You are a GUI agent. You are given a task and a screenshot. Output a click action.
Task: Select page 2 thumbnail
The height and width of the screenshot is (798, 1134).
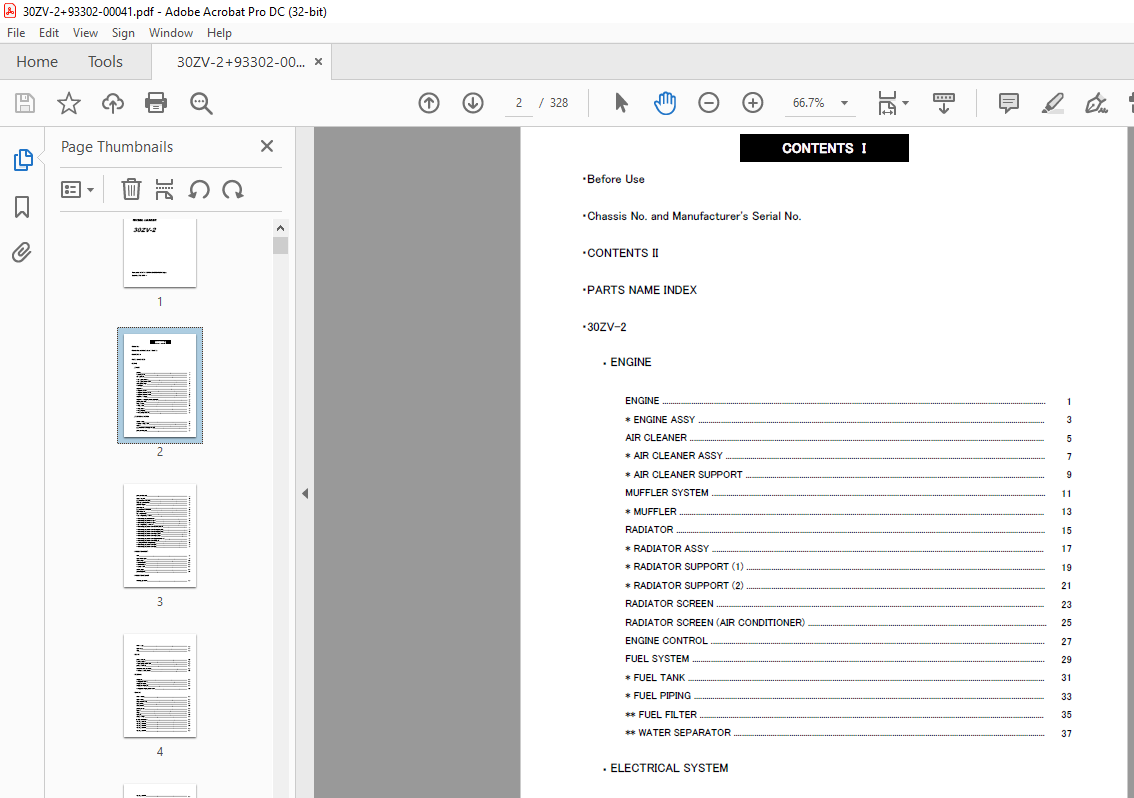click(x=160, y=385)
